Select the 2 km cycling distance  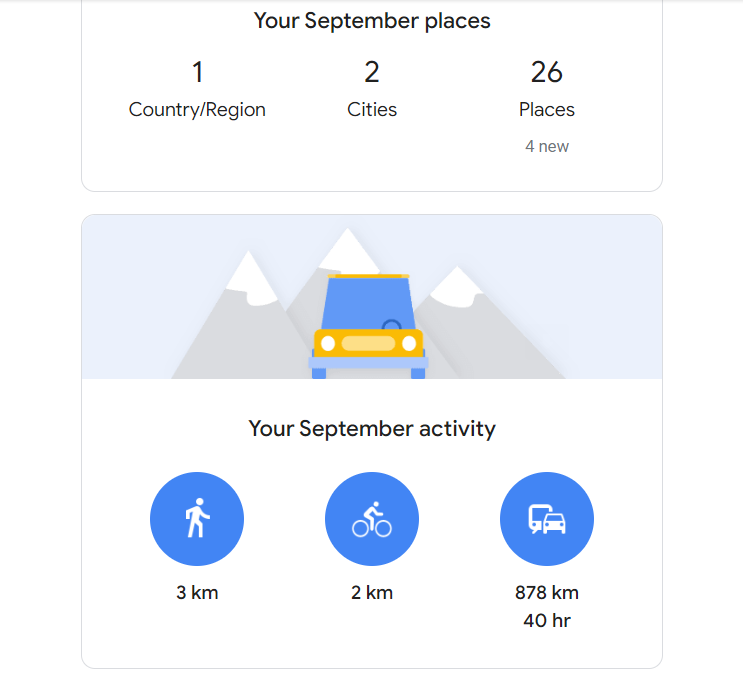point(372,593)
